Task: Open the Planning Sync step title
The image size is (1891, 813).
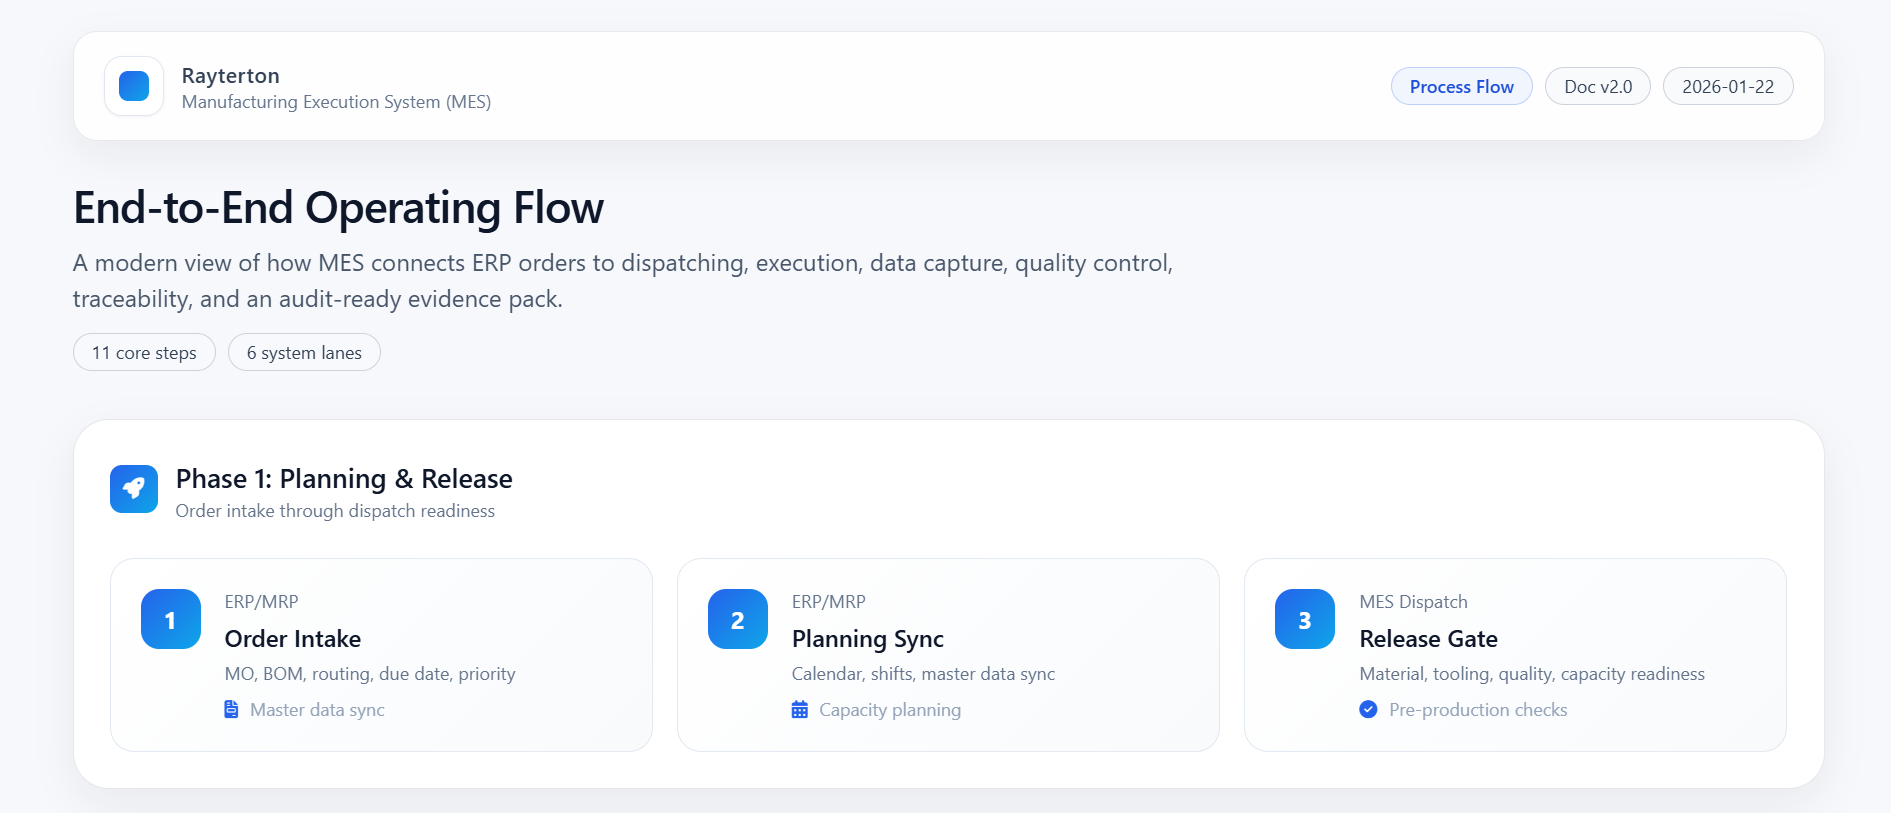Action: tap(867, 639)
